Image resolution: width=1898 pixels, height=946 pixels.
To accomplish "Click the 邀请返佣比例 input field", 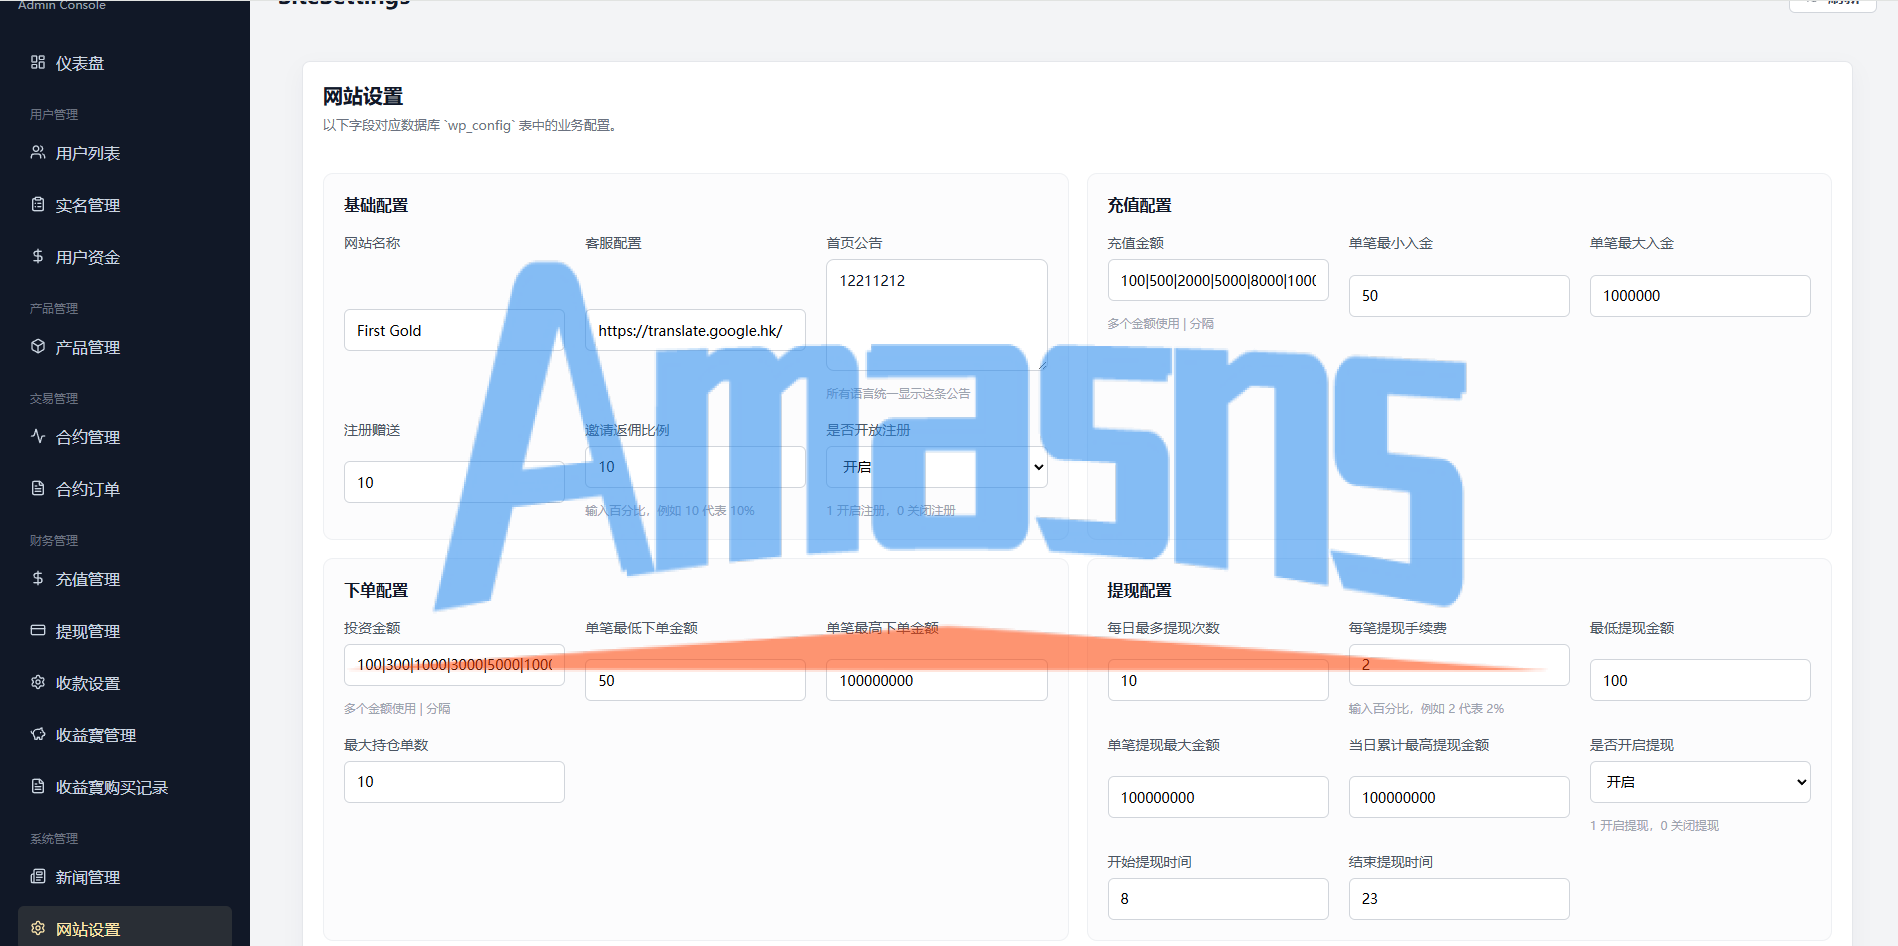I will pyautogui.click(x=695, y=467).
